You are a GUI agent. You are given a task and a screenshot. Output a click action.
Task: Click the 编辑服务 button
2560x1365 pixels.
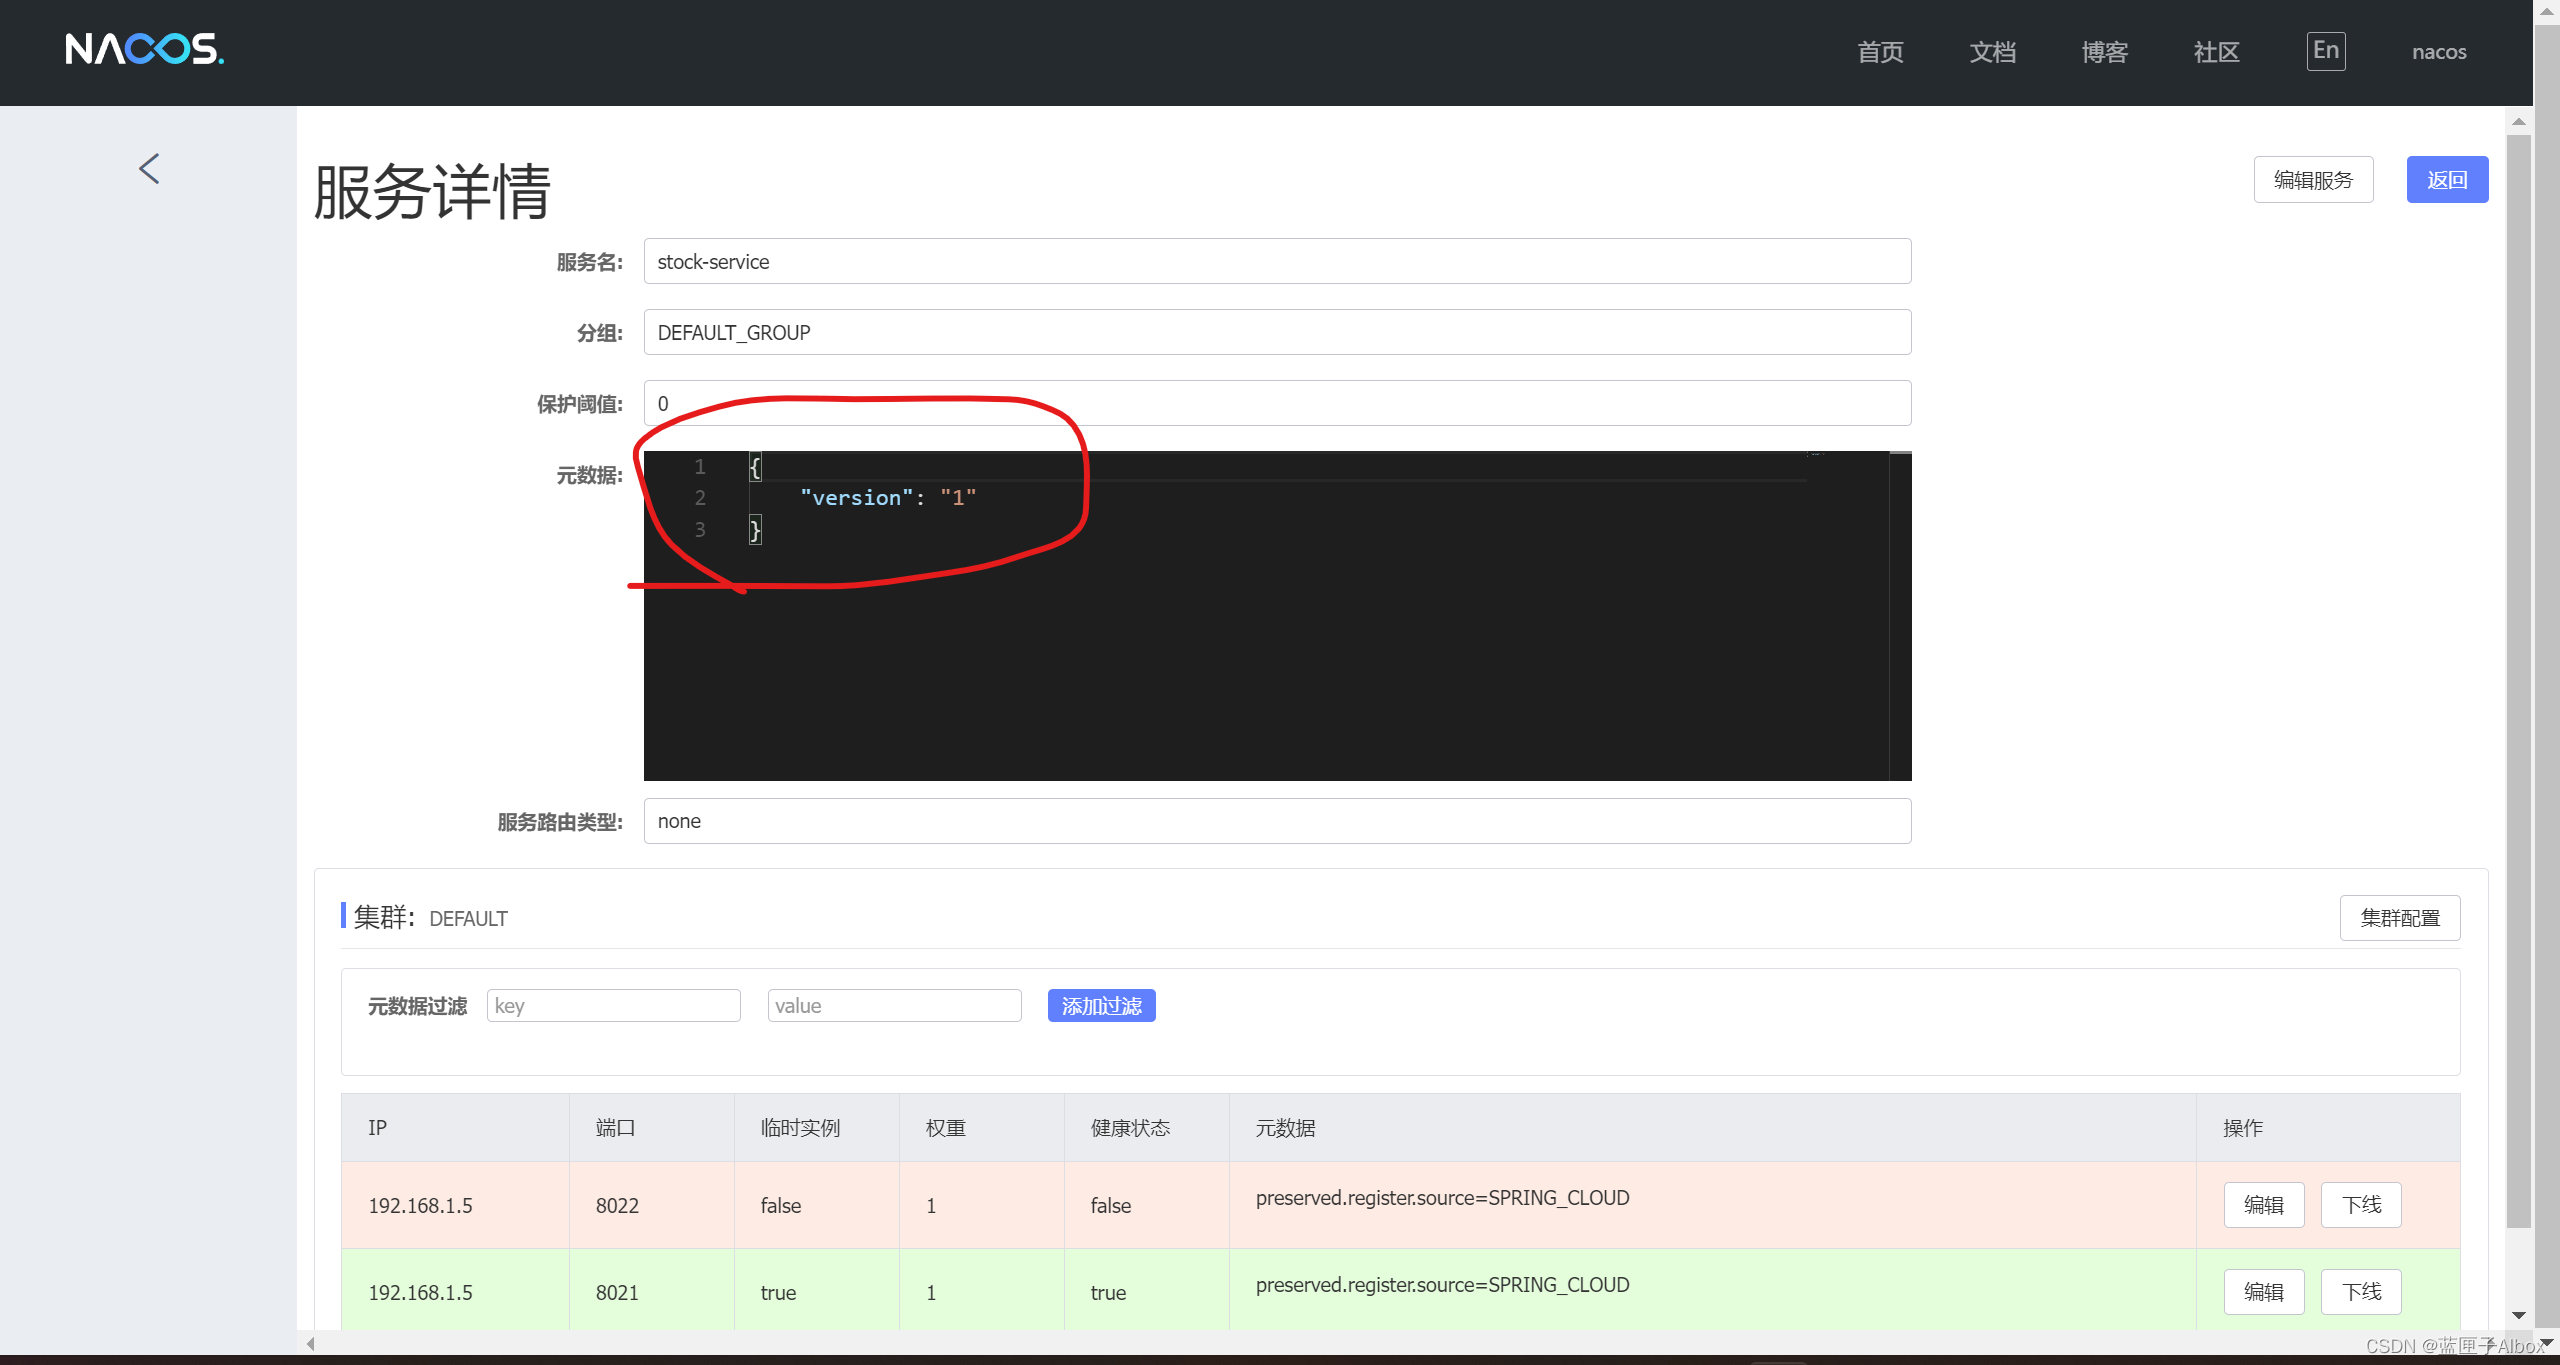tap(2313, 180)
